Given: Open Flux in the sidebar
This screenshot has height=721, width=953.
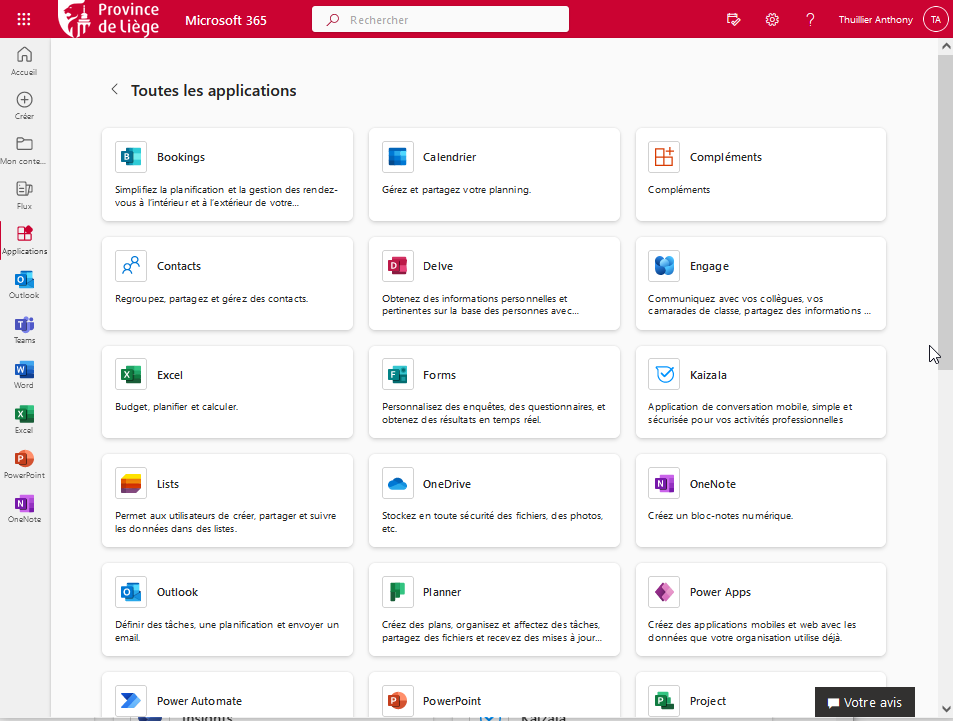Looking at the screenshot, I should 24,195.
